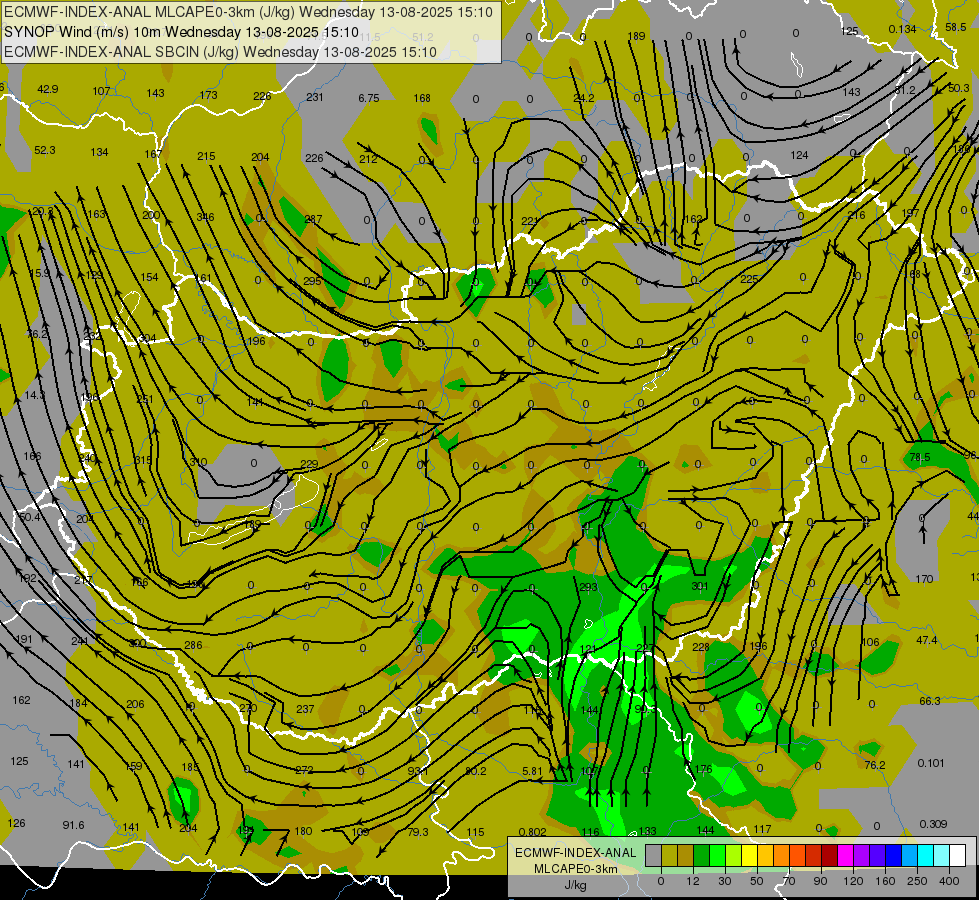Viewport: 979px width, 900px height.
Task: Click the cyan legend swatch
Action: point(925,855)
